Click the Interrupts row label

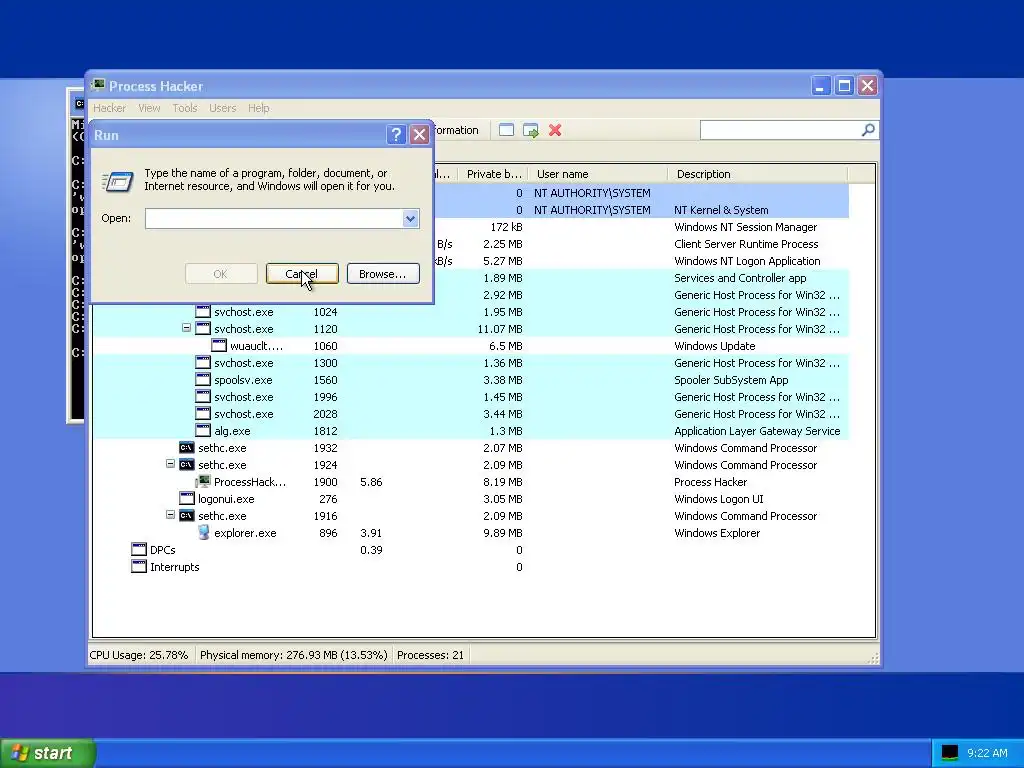point(174,567)
